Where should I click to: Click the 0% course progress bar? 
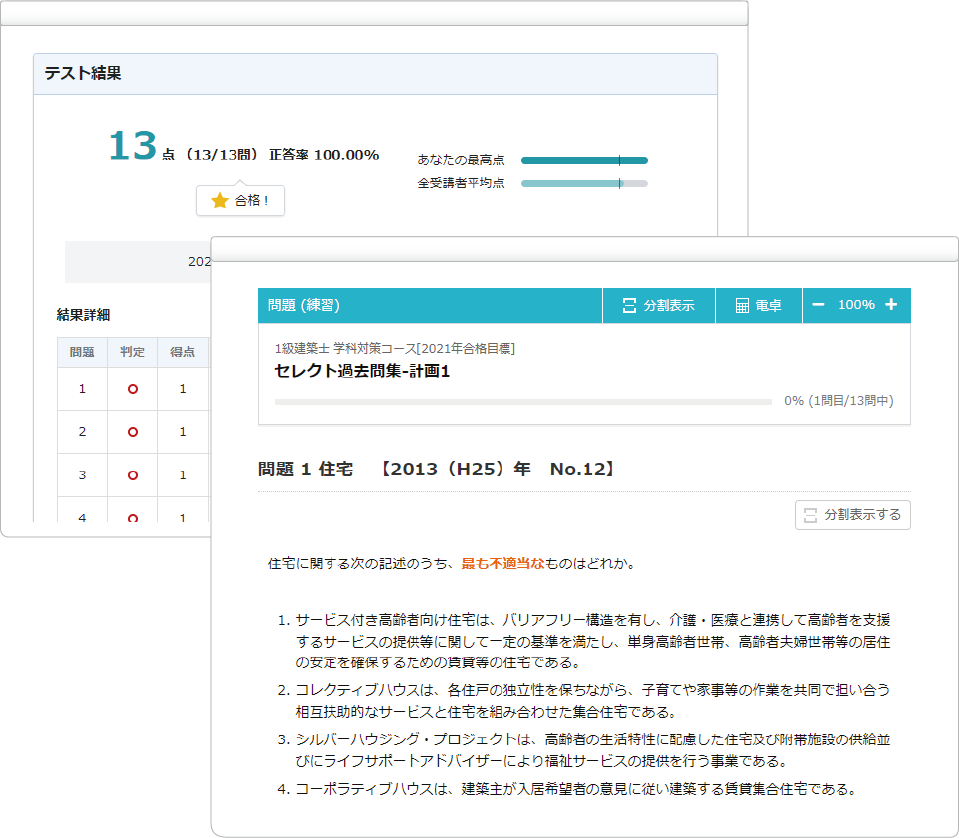click(520, 403)
